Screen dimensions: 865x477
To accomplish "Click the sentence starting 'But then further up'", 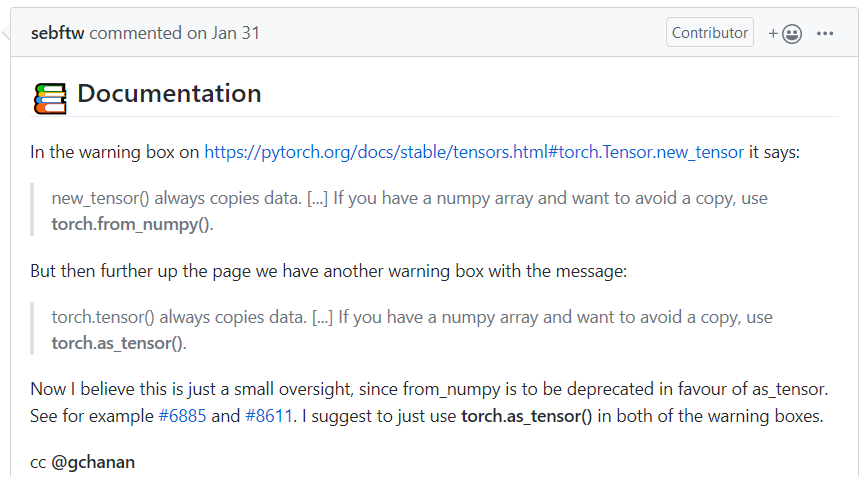I will [x=328, y=271].
